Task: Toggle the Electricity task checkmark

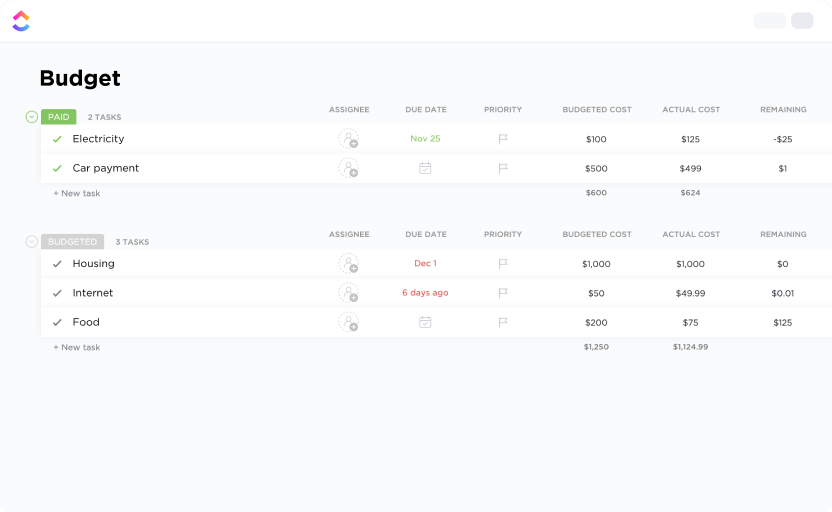Action: coord(57,139)
